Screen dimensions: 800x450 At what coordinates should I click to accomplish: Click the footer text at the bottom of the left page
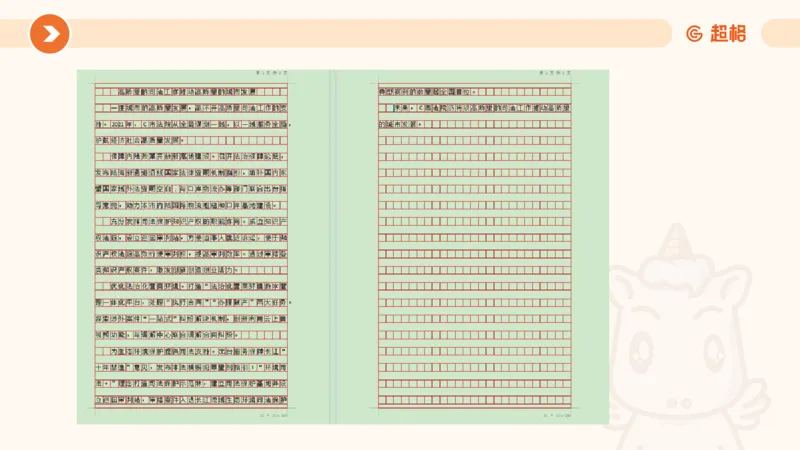(273, 415)
